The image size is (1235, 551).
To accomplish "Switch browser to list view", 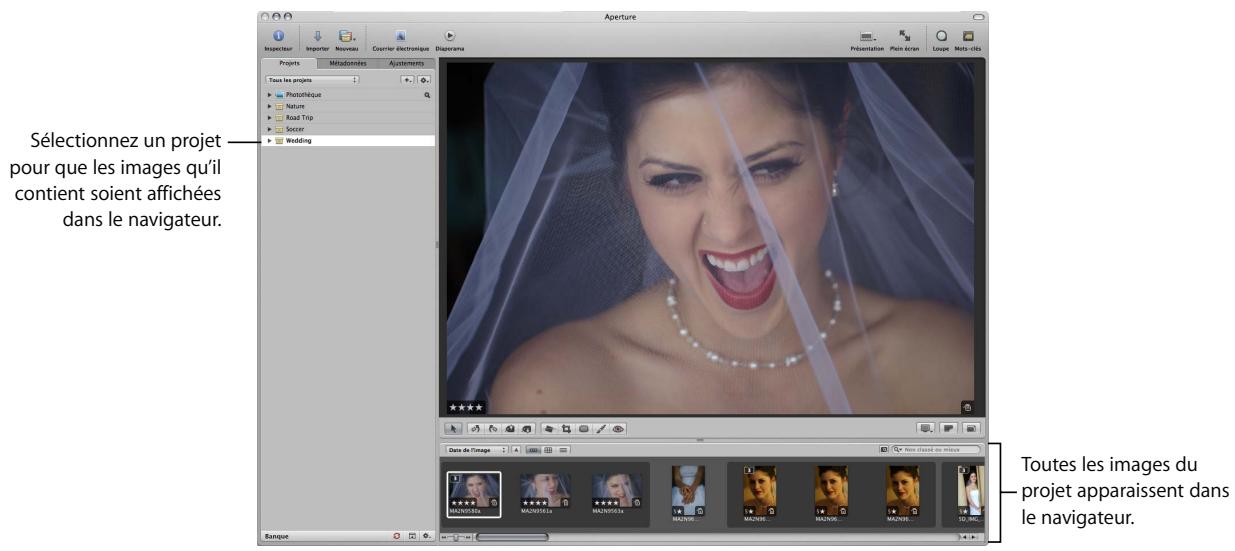I will (563, 451).
